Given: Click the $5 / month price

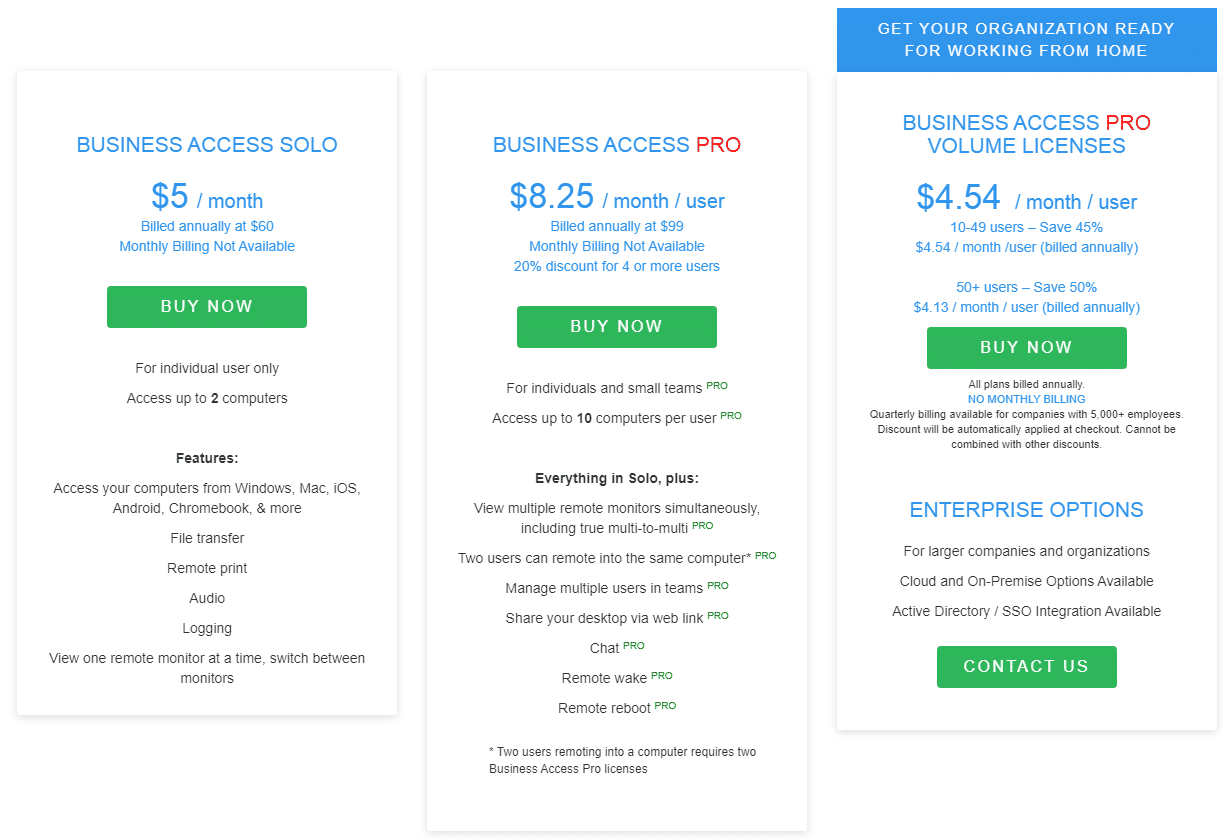Looking at the screenshot, I should point(207,197).
